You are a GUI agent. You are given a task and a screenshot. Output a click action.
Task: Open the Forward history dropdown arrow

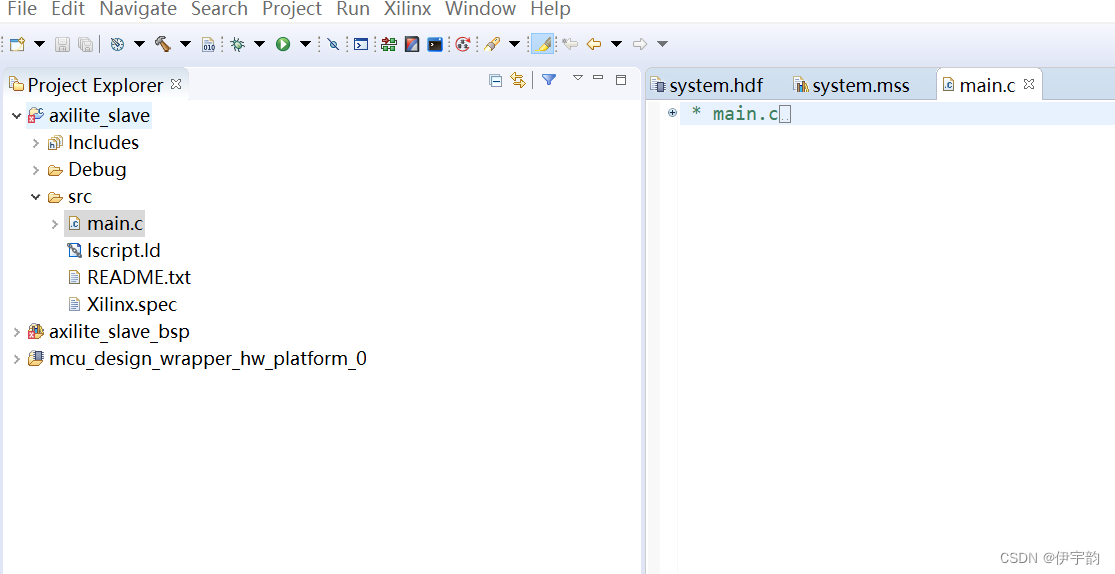click(x=662, y=44)
